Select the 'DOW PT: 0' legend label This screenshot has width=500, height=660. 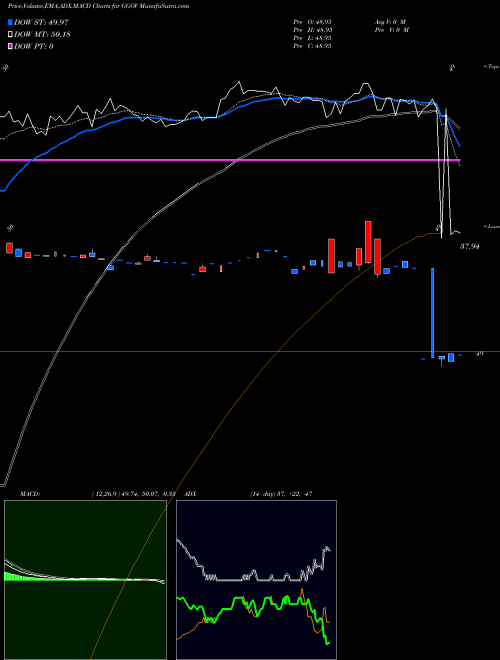(34, 46)
